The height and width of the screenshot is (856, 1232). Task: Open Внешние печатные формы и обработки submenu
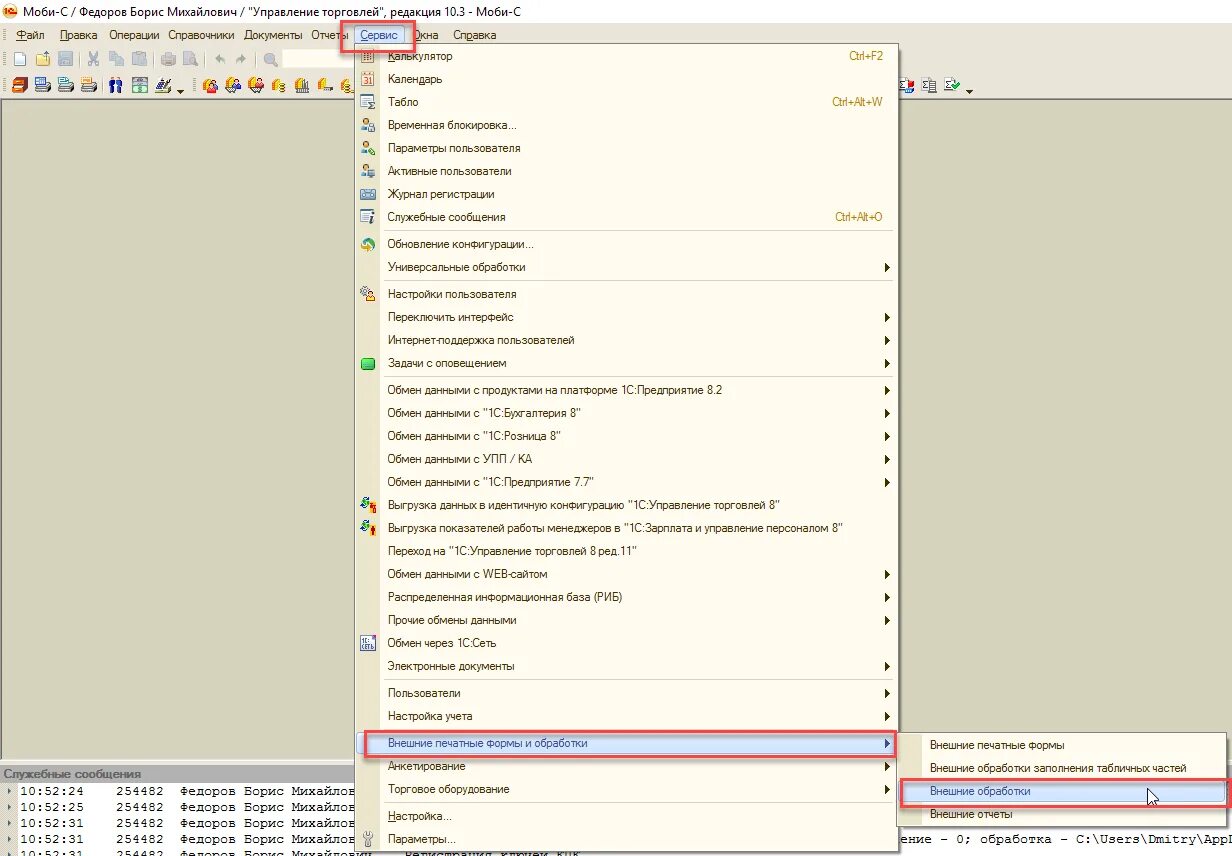628,743
